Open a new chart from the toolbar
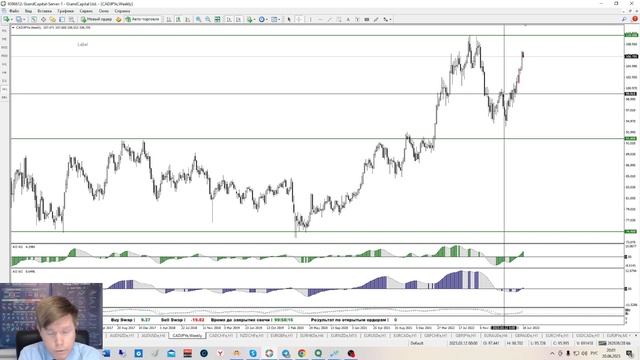The height and width of the screenshot is (360, 640). click(x=6, y=19)
